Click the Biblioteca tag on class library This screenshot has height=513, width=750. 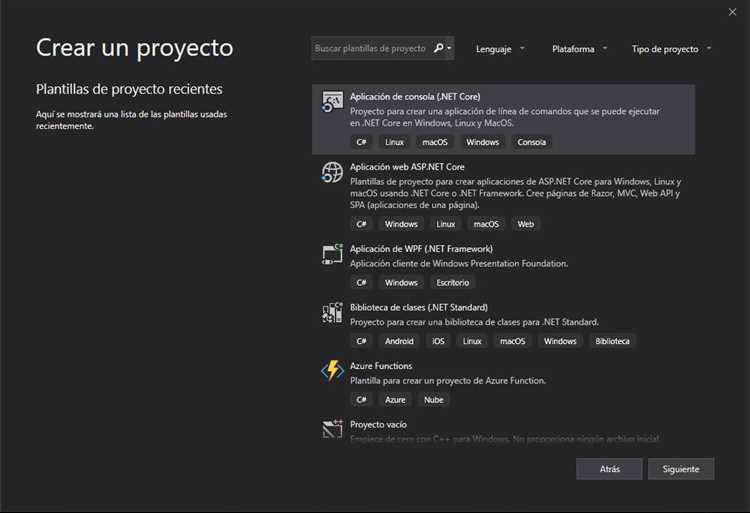pyautogui.click(x=612, y=341)
